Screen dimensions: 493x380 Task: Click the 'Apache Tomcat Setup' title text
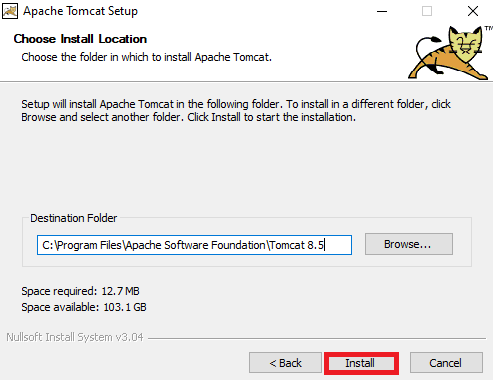pos(80,11)
